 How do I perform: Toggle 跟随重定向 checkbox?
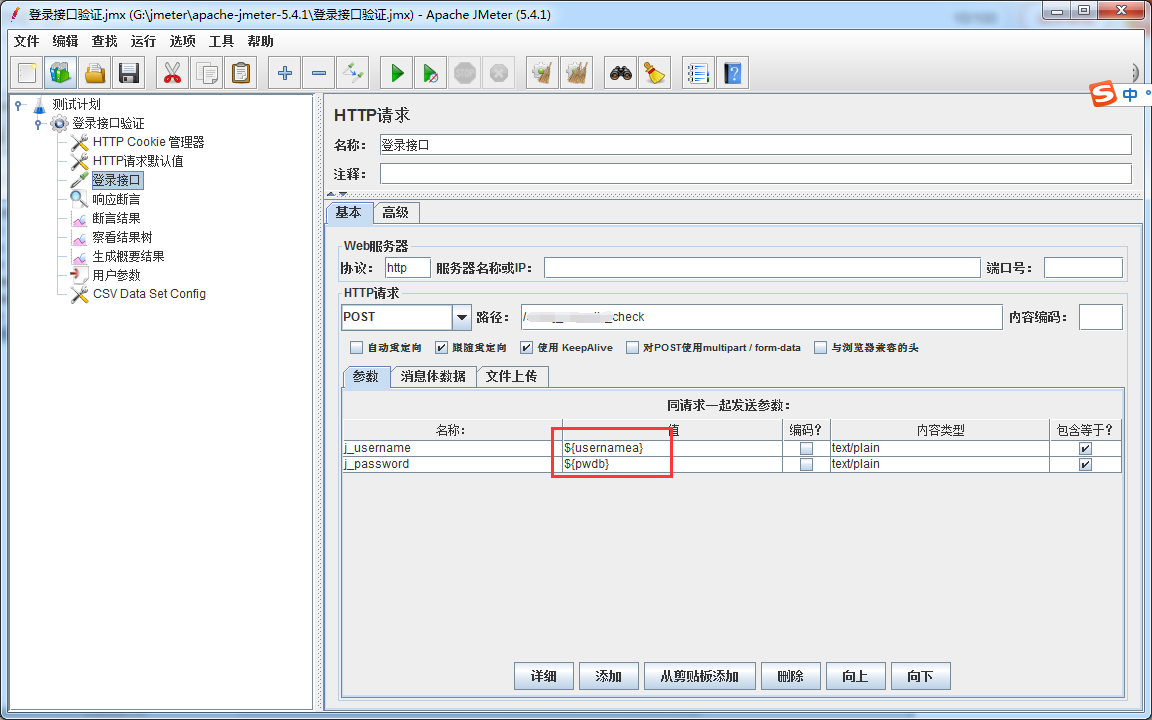tap(441, 348)
